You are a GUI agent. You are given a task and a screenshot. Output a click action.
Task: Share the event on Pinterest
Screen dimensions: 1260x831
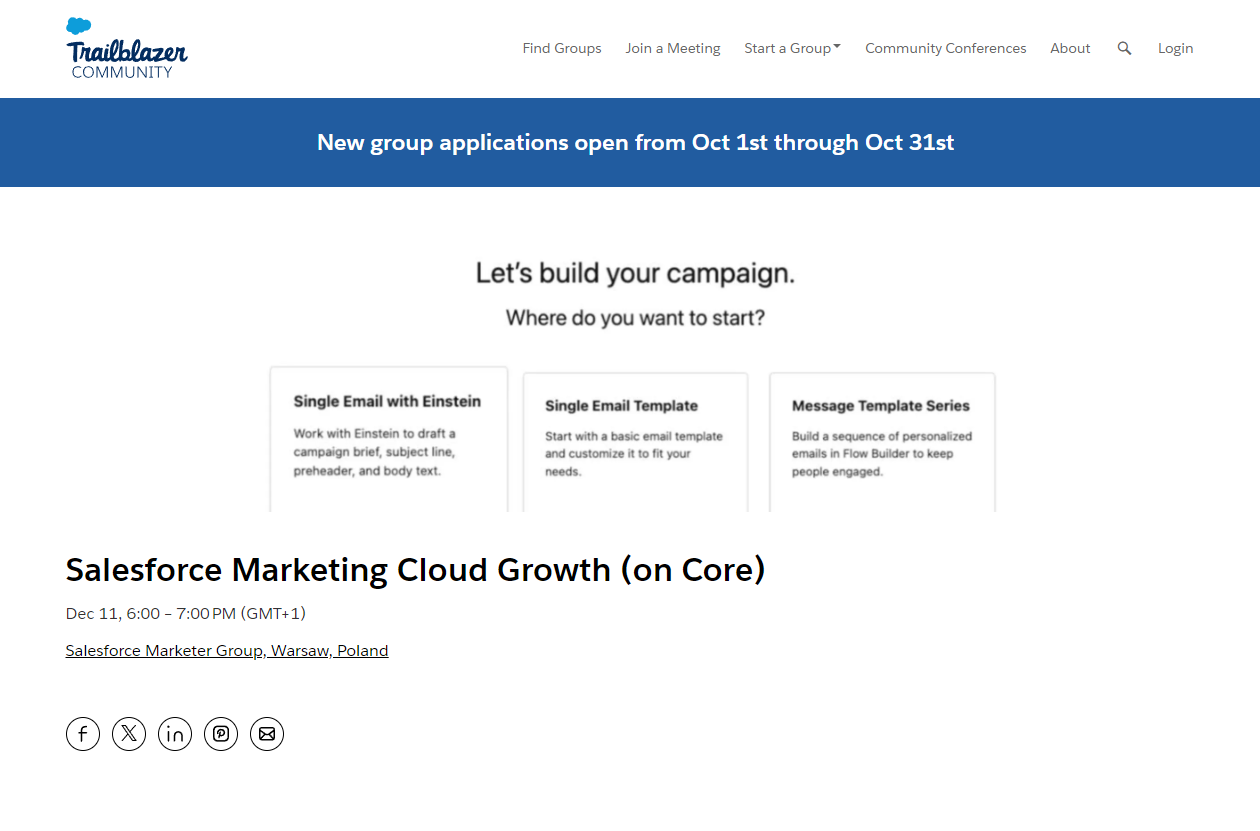(221, 734)
